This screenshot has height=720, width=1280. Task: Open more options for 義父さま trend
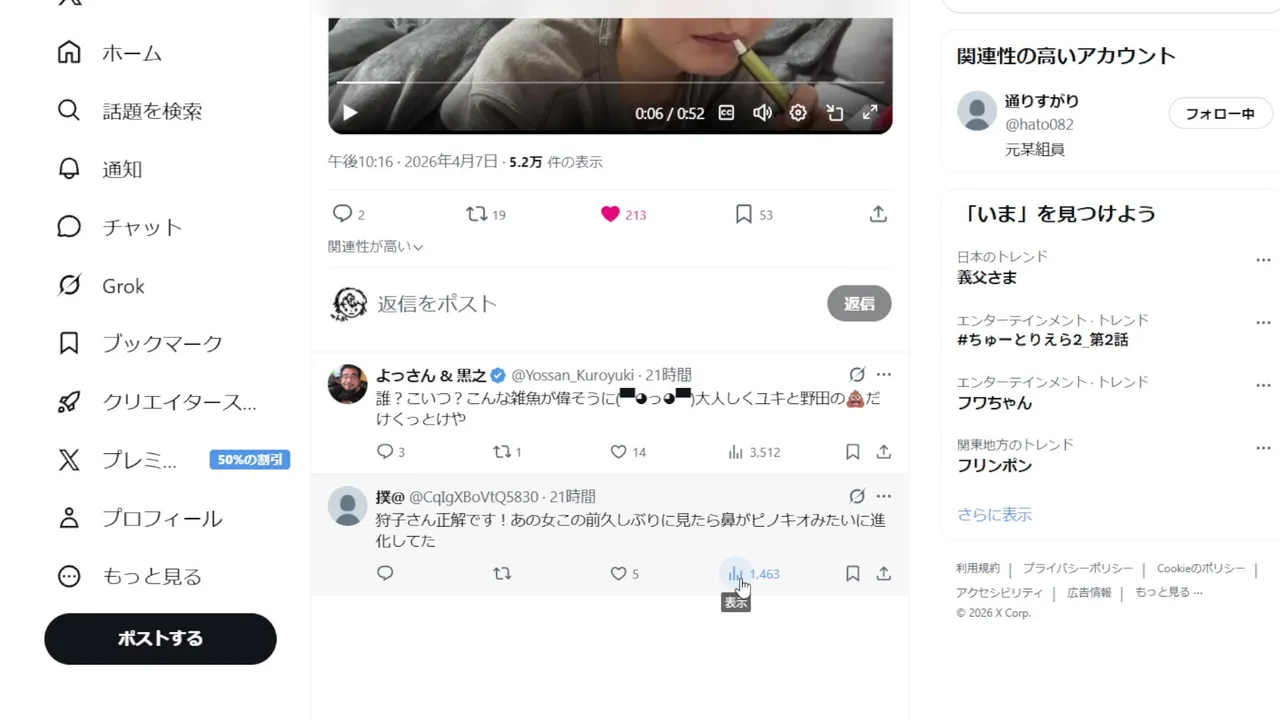1263,259
